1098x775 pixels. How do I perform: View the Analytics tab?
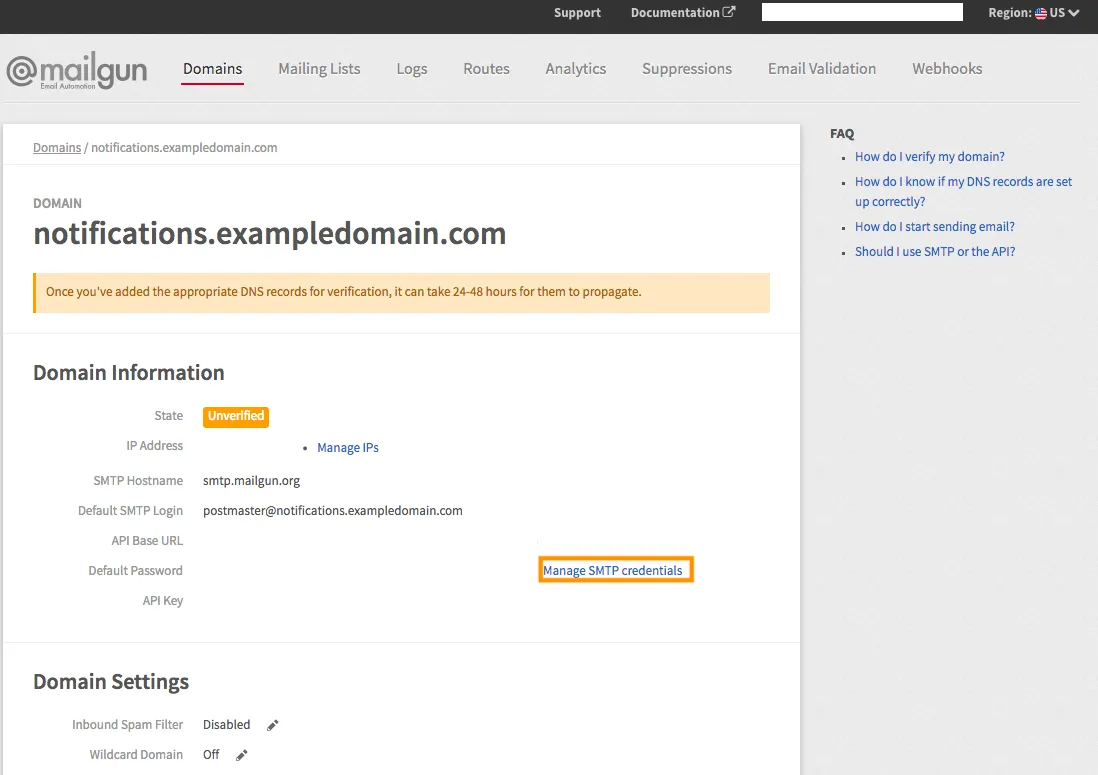point(575,69)
